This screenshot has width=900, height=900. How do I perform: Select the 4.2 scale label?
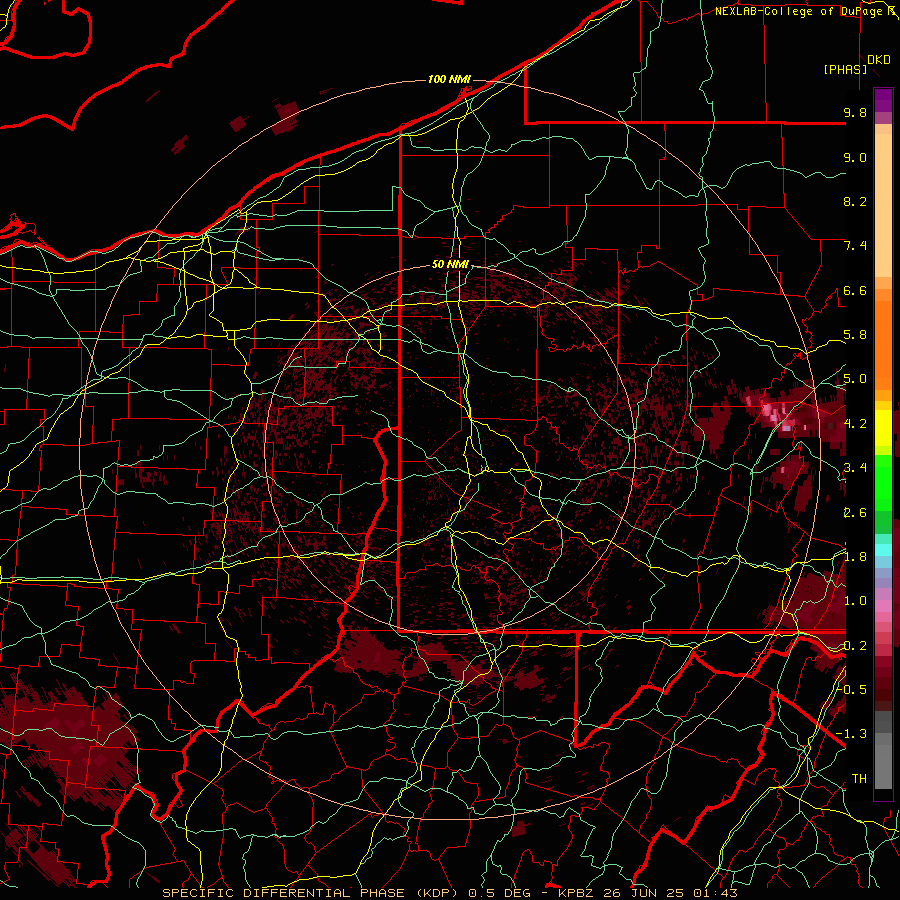coord(855,424)
